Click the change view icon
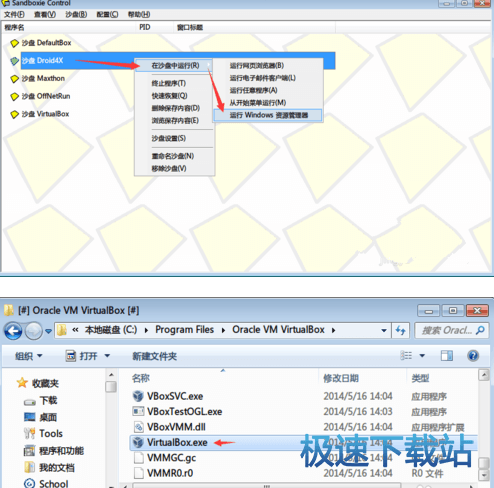This screenshot has width=494, height=488. (406, 356)
